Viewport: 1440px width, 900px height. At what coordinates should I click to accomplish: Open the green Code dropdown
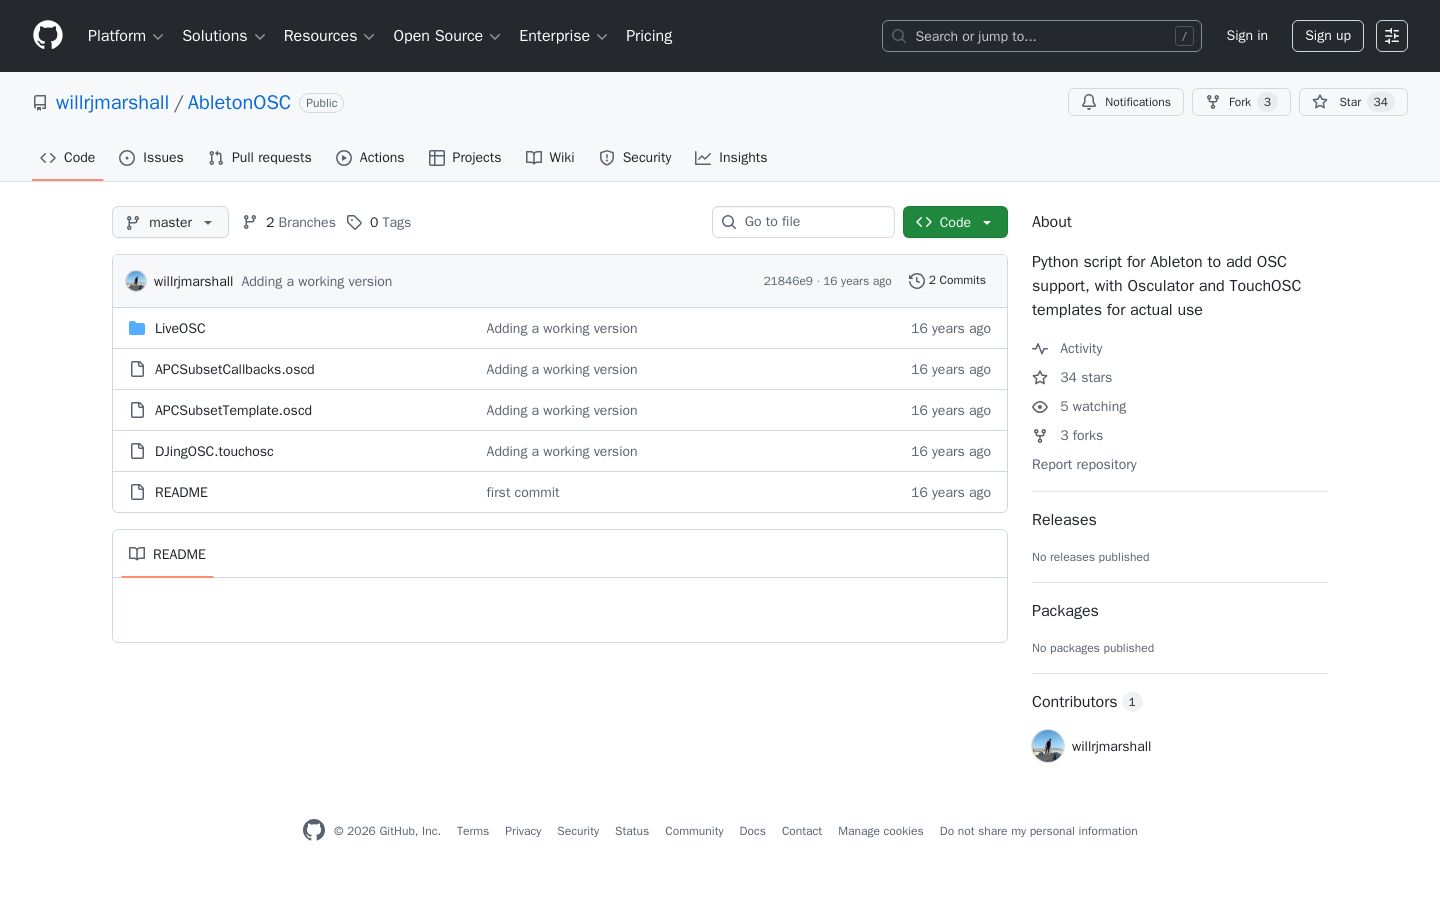tap(955, 222)
